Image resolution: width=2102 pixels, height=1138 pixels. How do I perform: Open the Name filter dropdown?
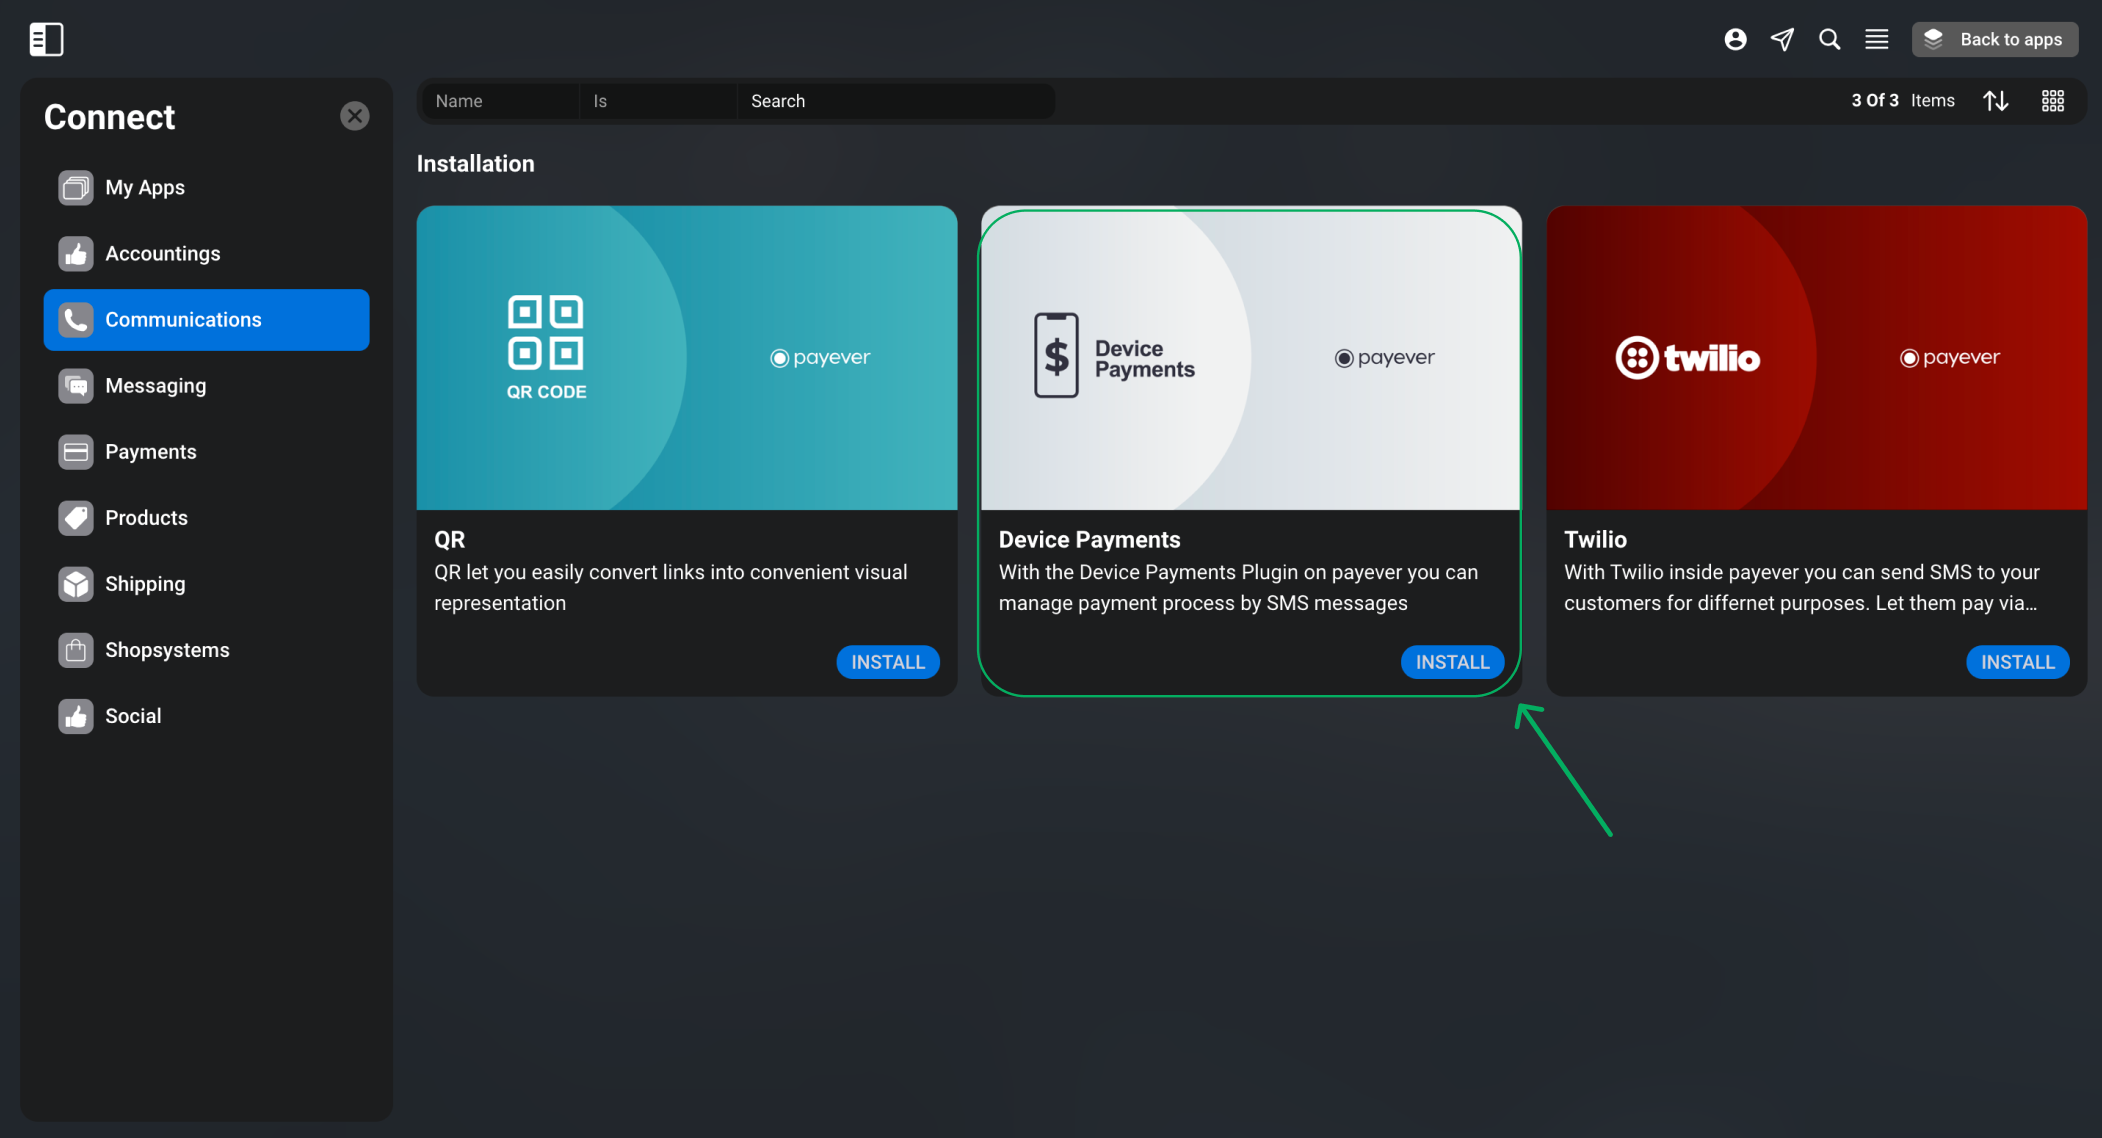click(x=500, y=101)
